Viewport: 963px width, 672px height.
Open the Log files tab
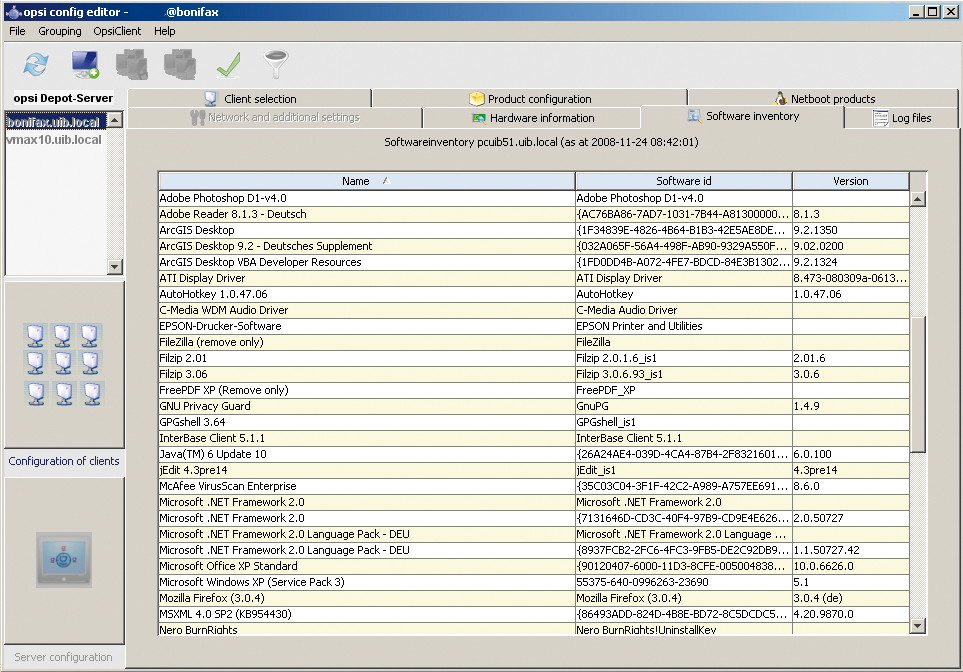[x=902, y=118]
